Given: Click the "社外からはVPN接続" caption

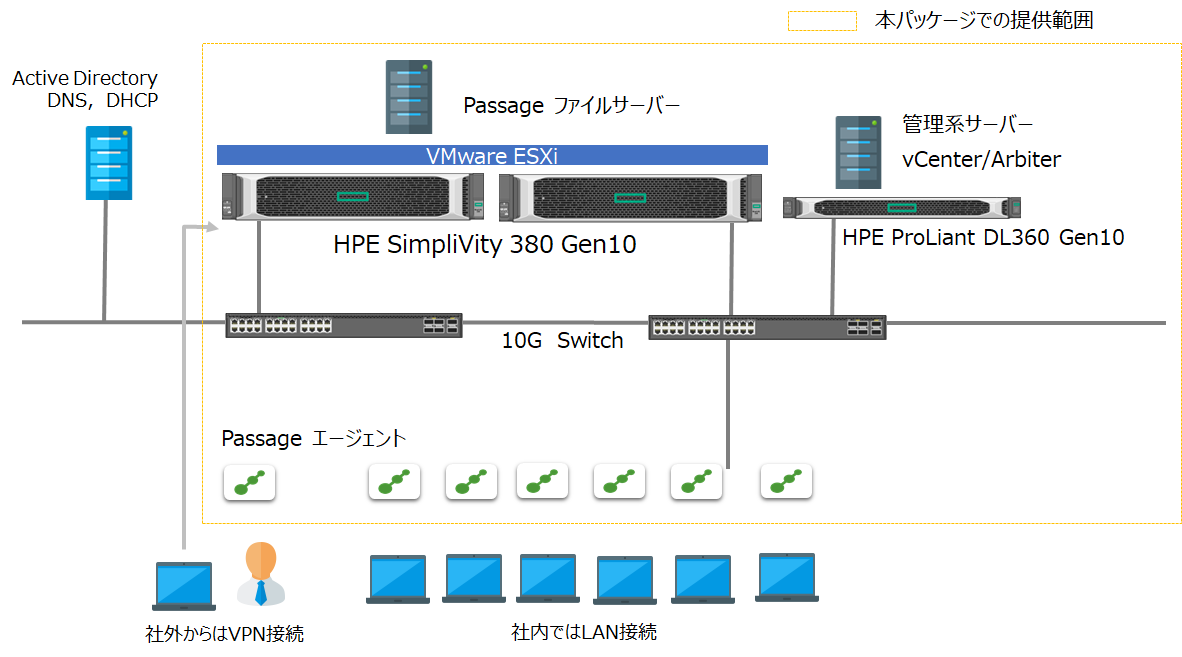Looking at the screenshot, I should coord(225,634).
